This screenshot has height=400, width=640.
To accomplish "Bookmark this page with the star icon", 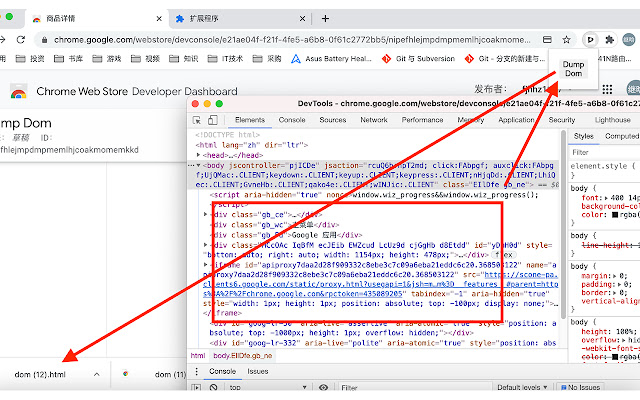I will [566, 40].
